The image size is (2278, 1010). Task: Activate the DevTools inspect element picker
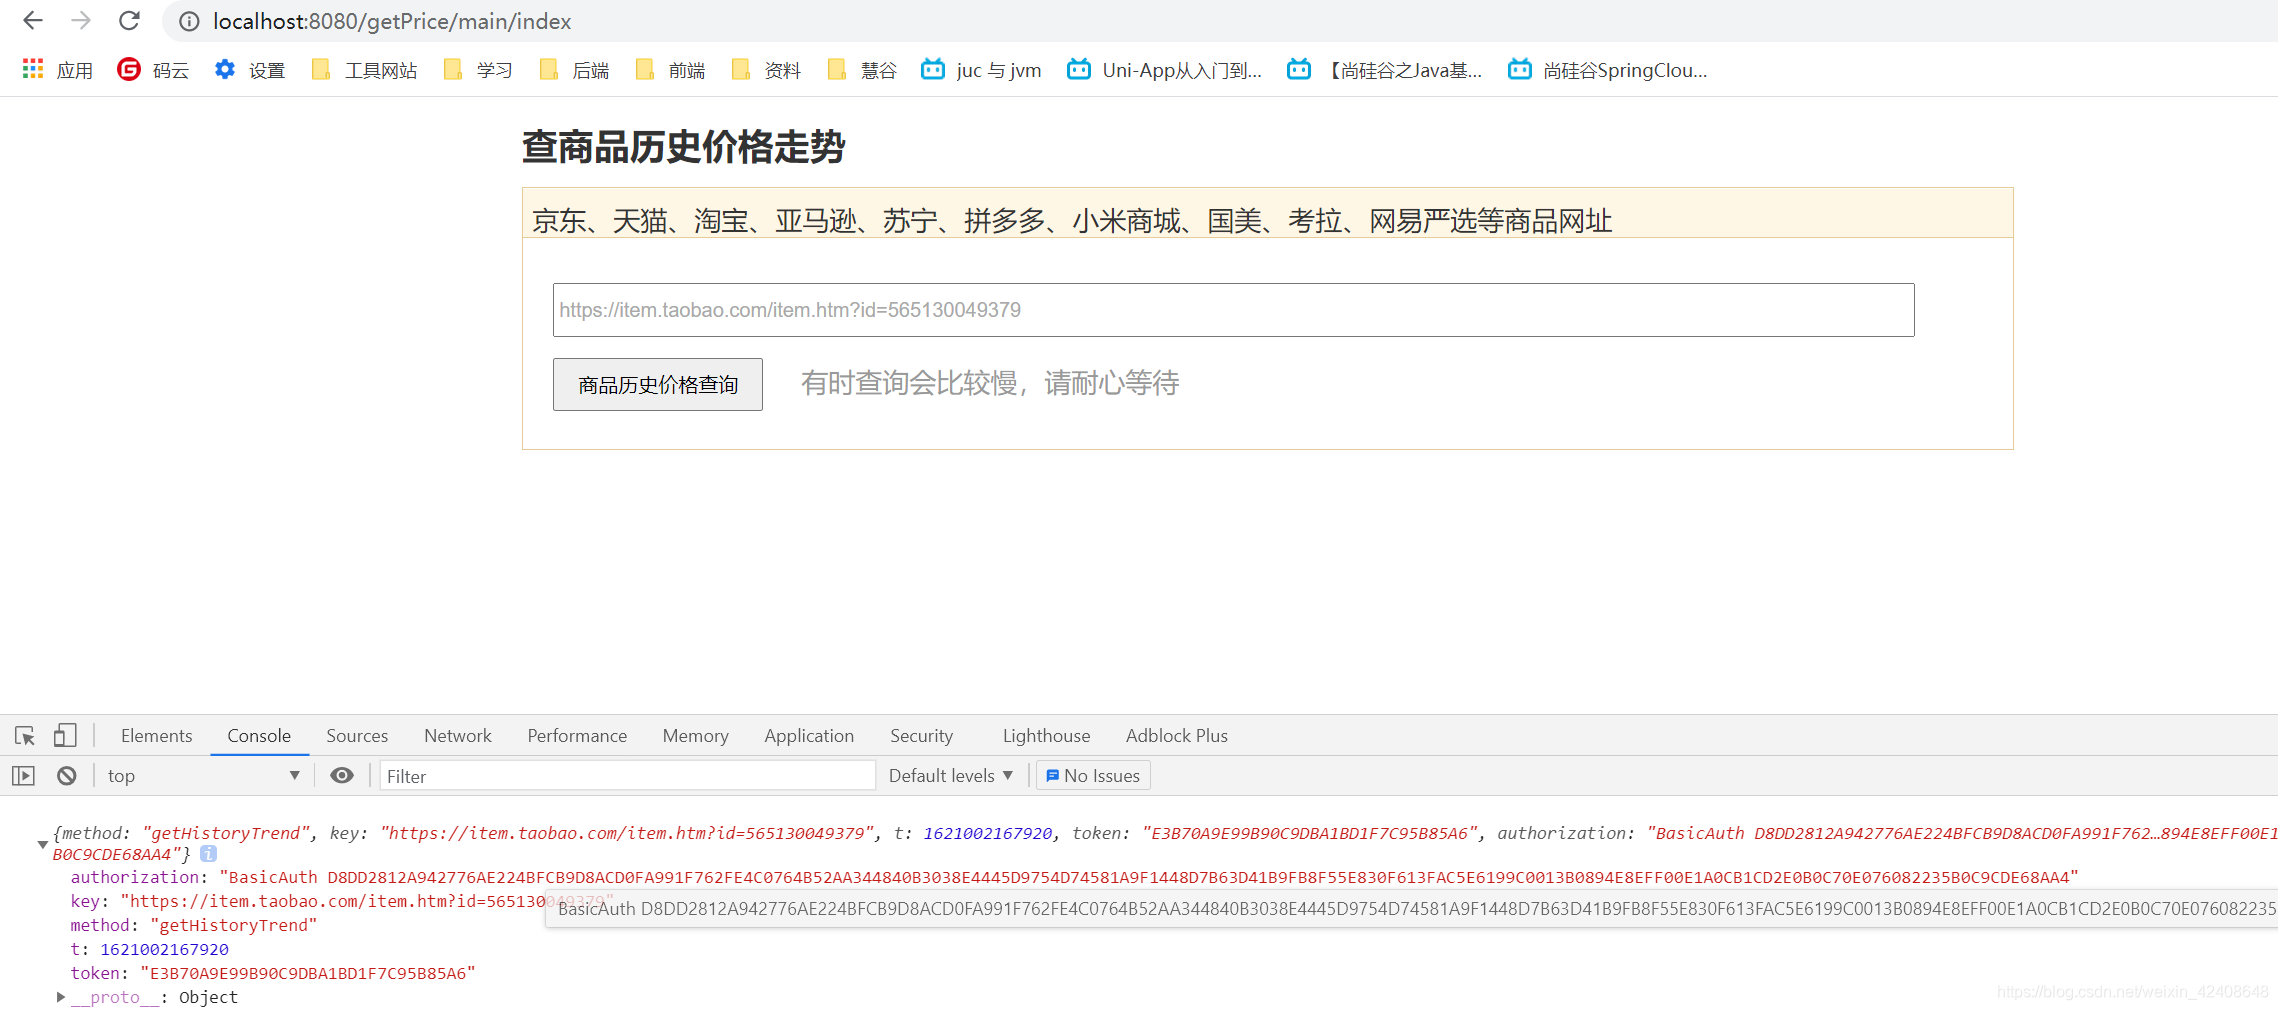pos(25,736)
